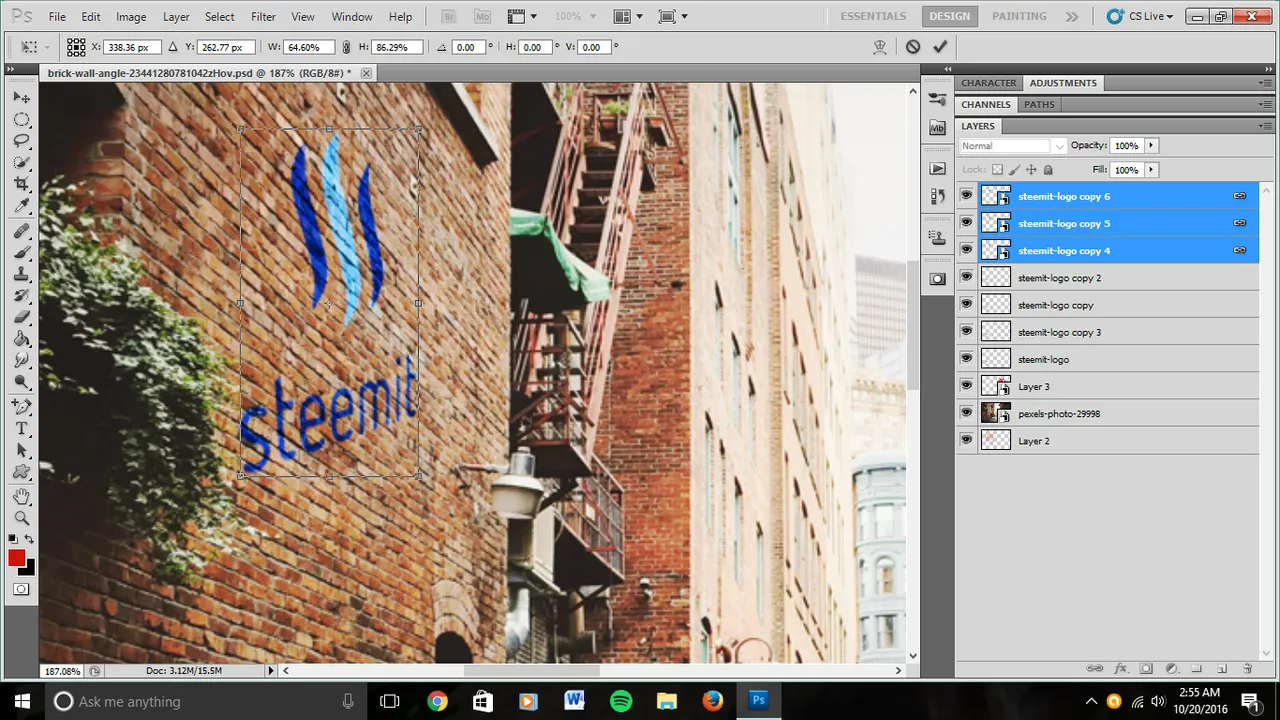This screenshot has height=720, width=1280.
Task: Toggle visibility of Layer 2
Action: point(966,440)
